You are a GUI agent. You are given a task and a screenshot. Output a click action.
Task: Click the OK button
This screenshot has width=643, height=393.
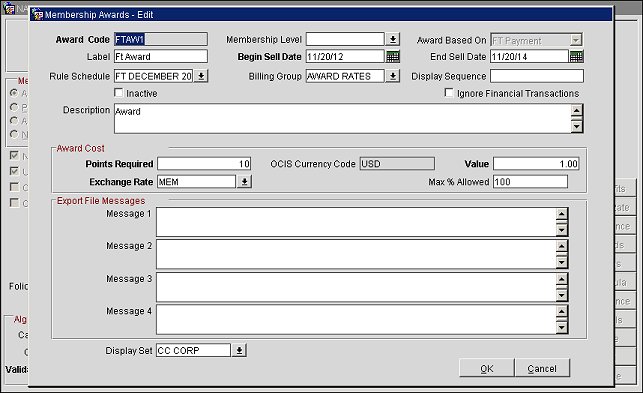(487, 368)
